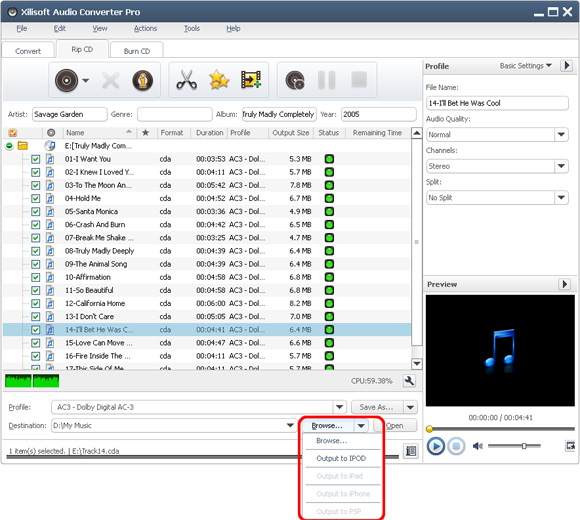Toggle the 08-Truly Madly Deeply checkbox
The image size is (580, 520).
coord(36,251)
